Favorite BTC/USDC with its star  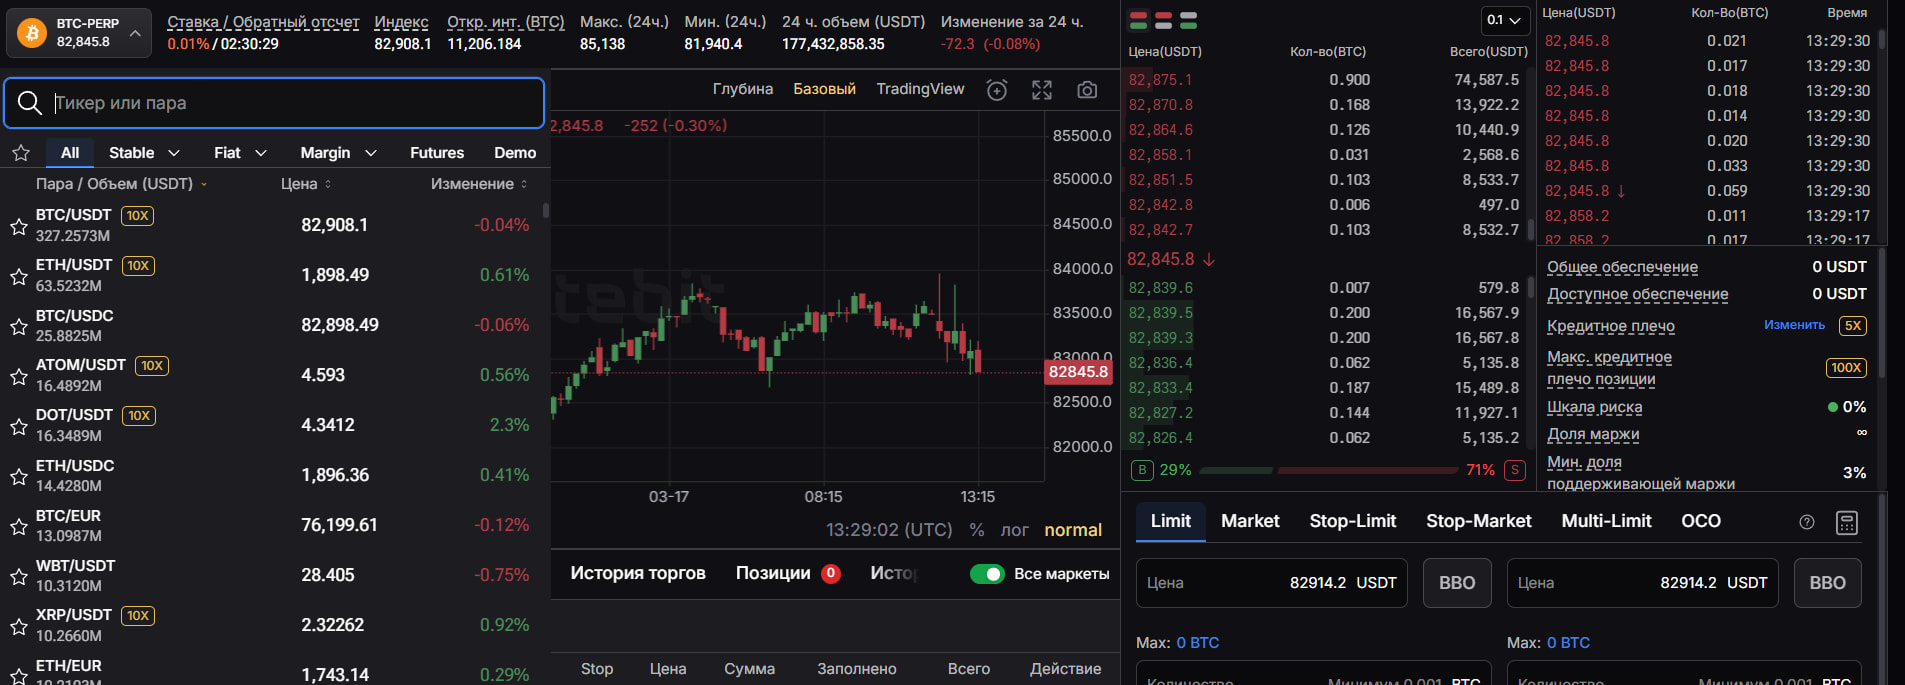(18, 326)
